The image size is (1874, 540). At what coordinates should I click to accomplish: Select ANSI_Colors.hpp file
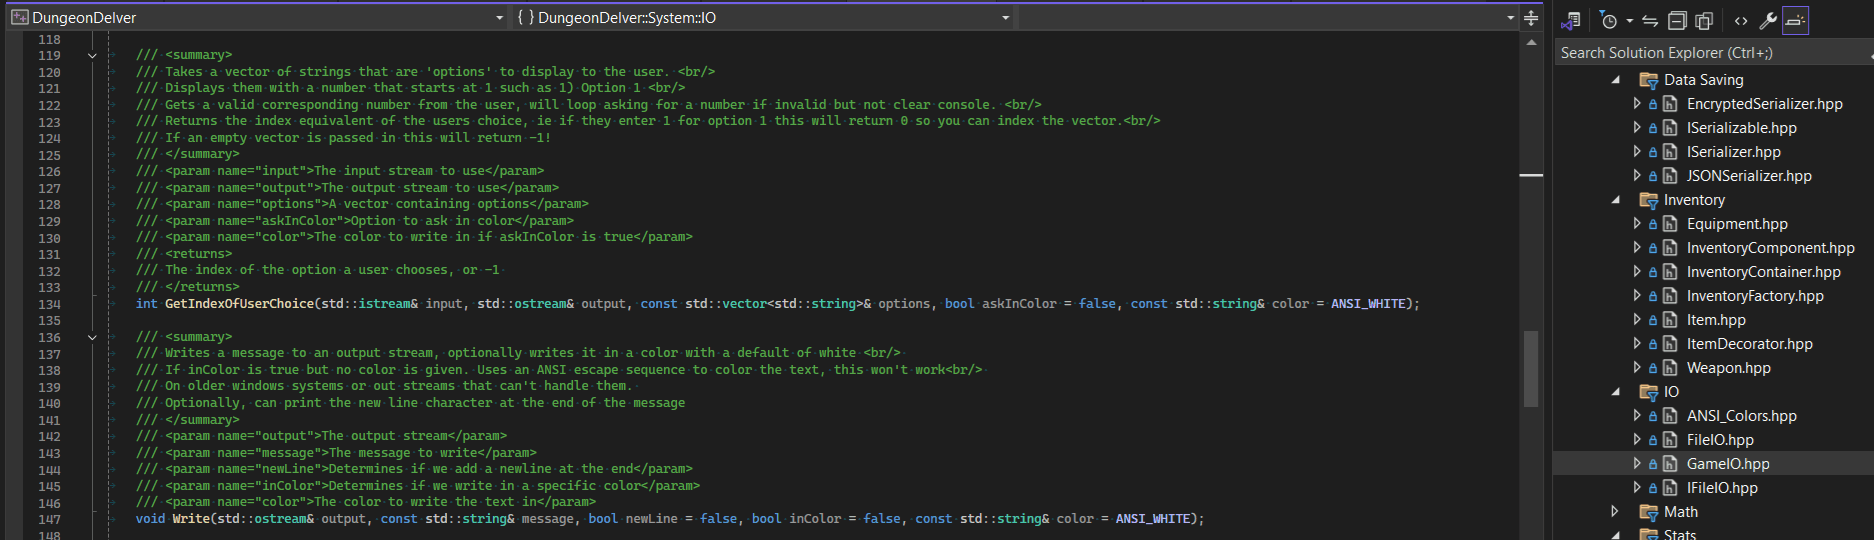(1741, 416)
